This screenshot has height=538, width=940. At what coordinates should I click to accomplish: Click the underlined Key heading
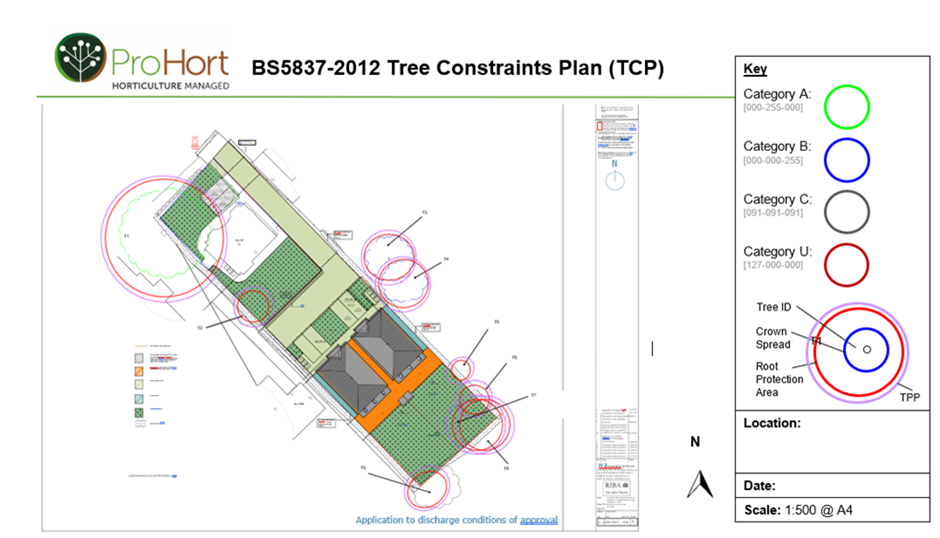click(755, 69)
